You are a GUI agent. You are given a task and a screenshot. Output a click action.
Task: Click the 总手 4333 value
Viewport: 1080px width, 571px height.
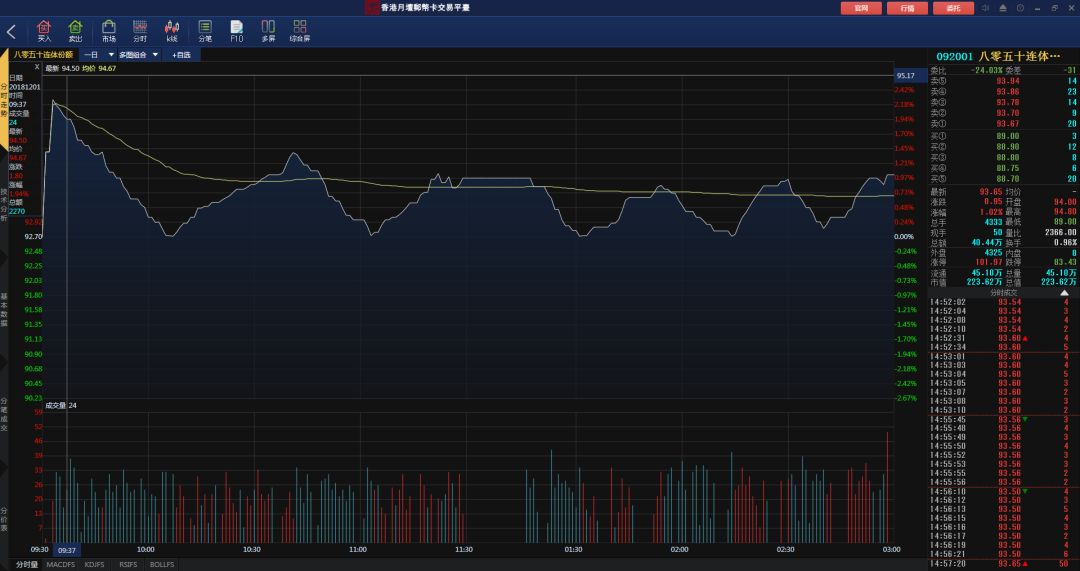993,222
